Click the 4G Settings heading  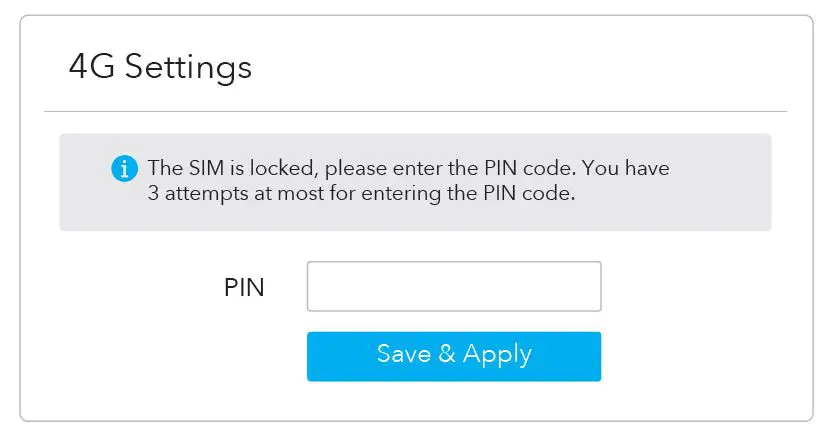point(160,68)
